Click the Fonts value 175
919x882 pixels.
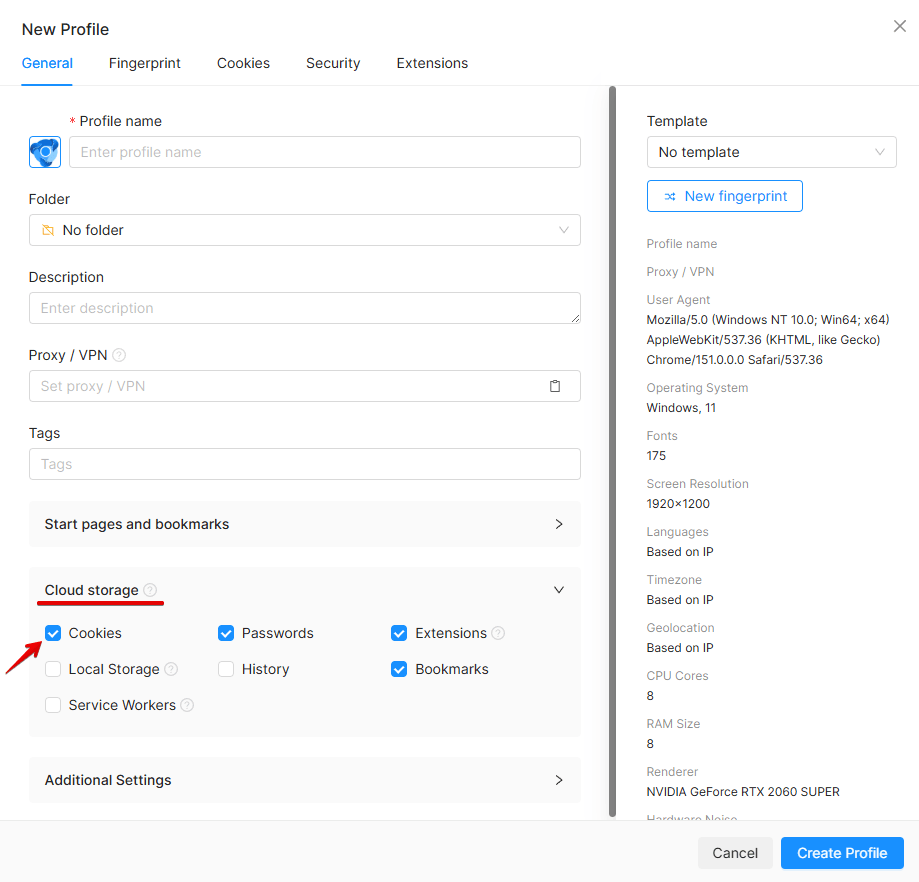656,456
